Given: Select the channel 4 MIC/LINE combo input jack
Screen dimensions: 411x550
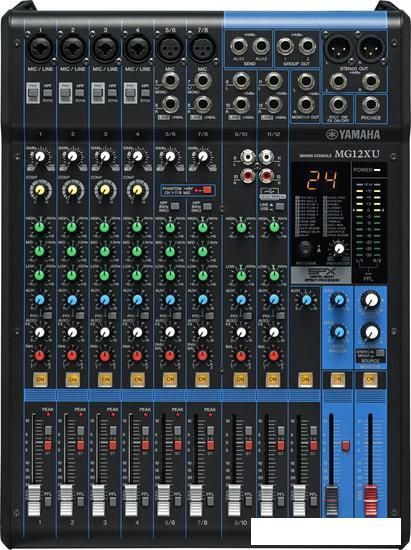Looking at the screenshot, I should [x=137, y=49].
